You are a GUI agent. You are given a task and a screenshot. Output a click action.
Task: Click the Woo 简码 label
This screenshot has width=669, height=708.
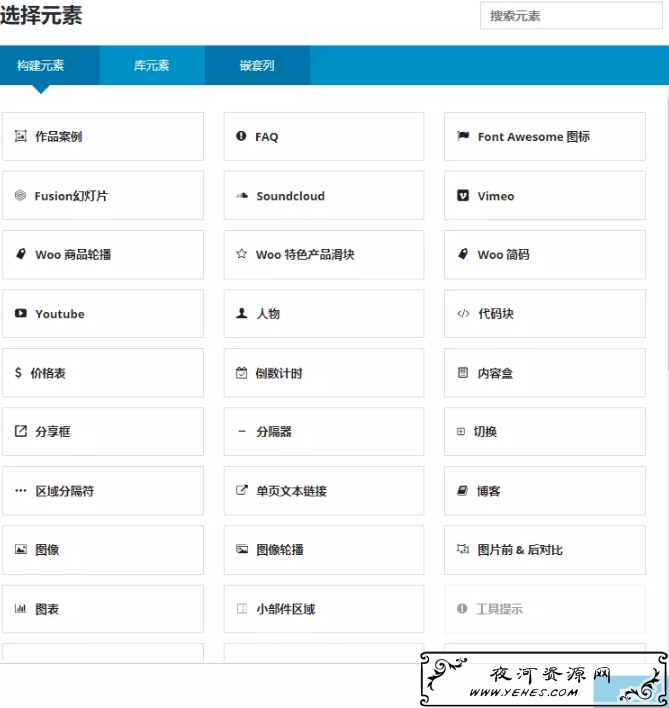coord(503,255)
